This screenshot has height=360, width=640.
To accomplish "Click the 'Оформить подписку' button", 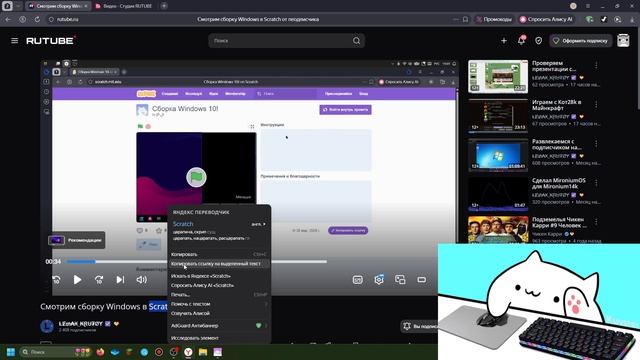I will pyautogui.click(x=580, y=41).
